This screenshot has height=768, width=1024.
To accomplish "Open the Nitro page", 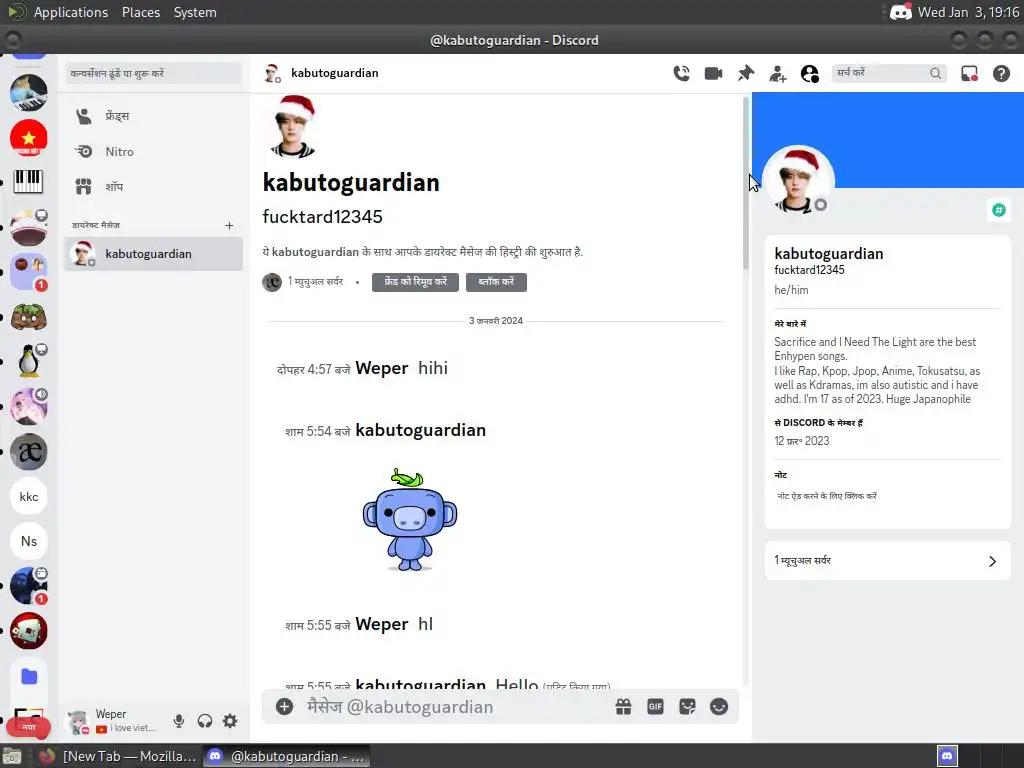I will tap(153, 152).
